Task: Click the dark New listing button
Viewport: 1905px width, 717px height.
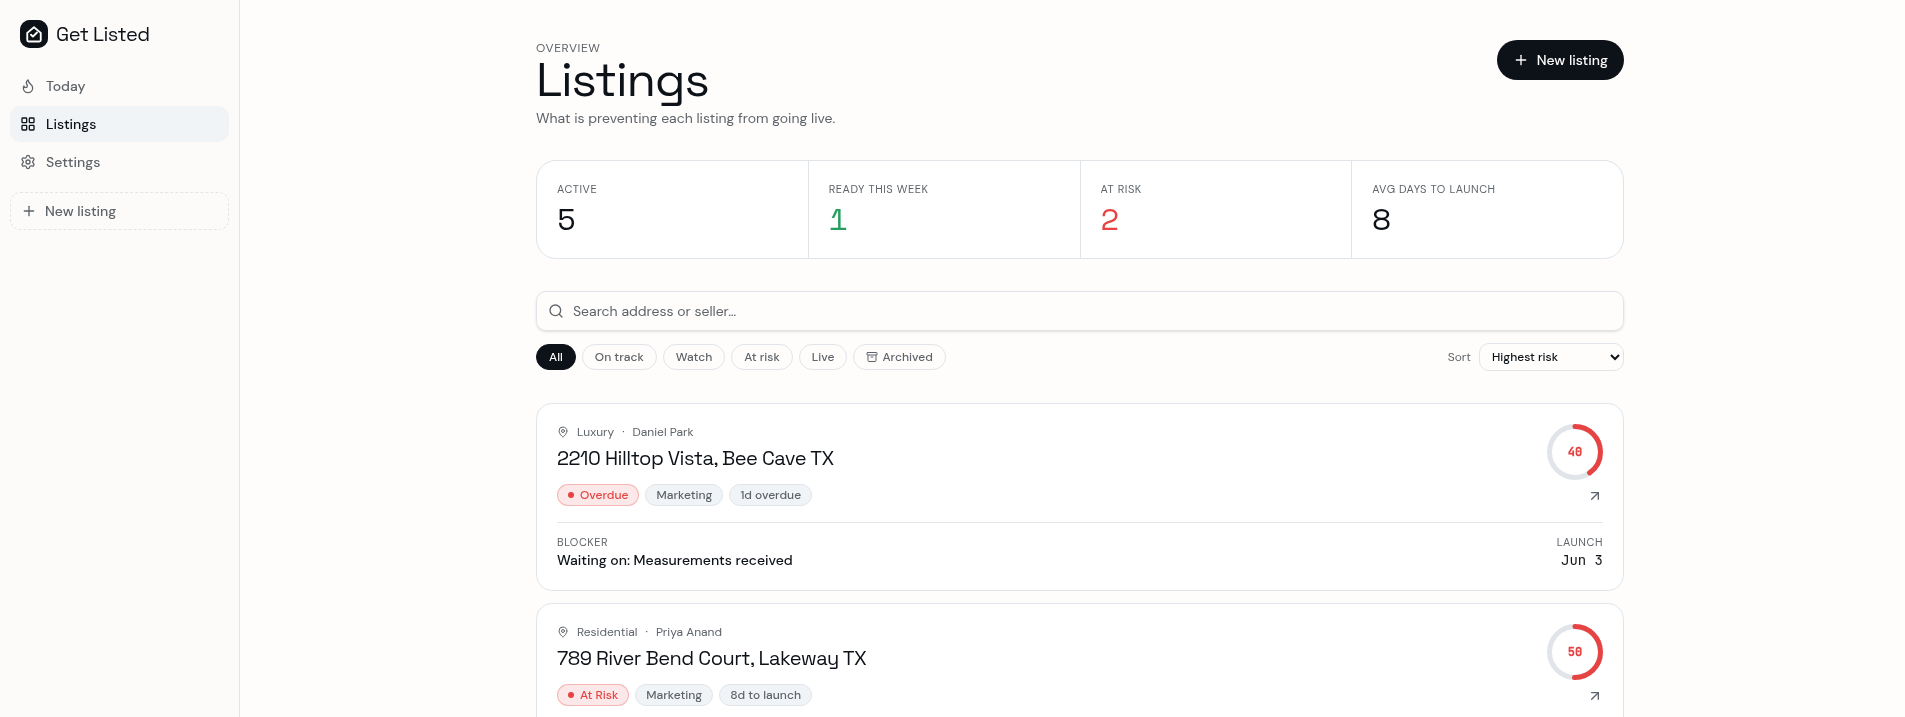Action: coord(1560,60)
